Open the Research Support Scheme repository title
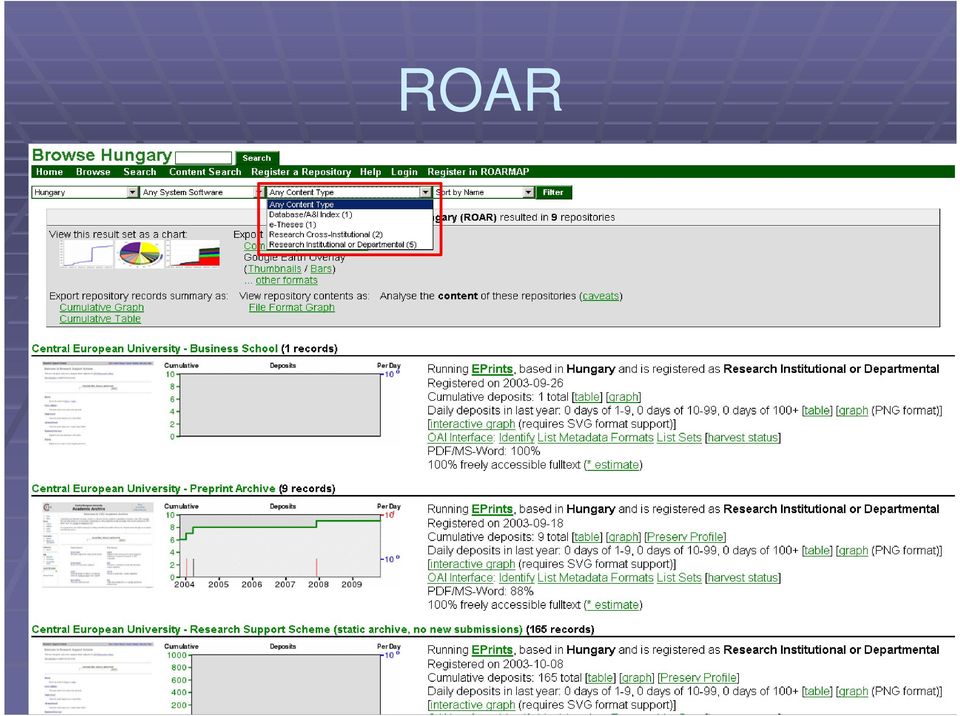Screen dimensions: 960x716 tap(277, 629)
